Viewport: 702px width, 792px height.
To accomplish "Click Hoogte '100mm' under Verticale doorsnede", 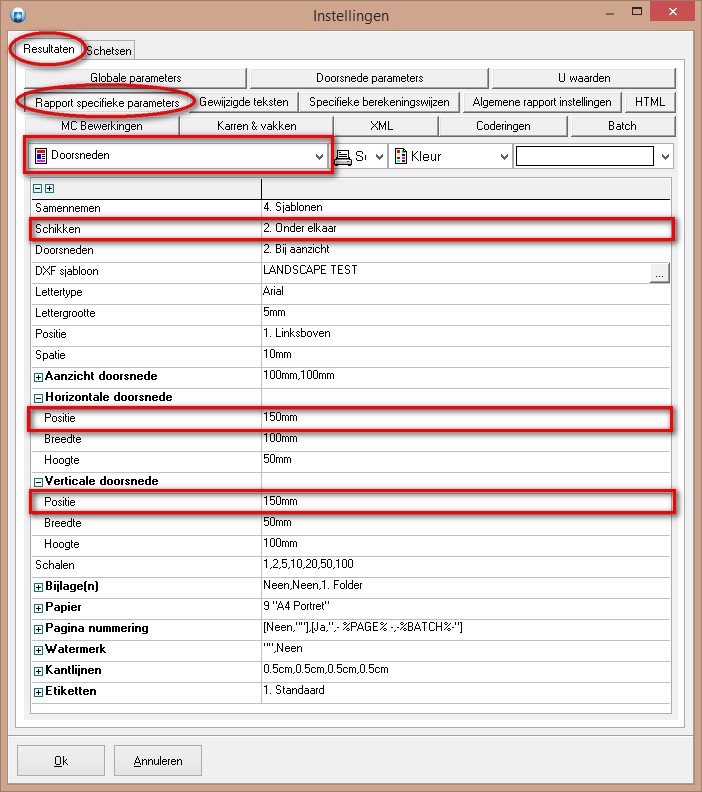I will 280,543.
